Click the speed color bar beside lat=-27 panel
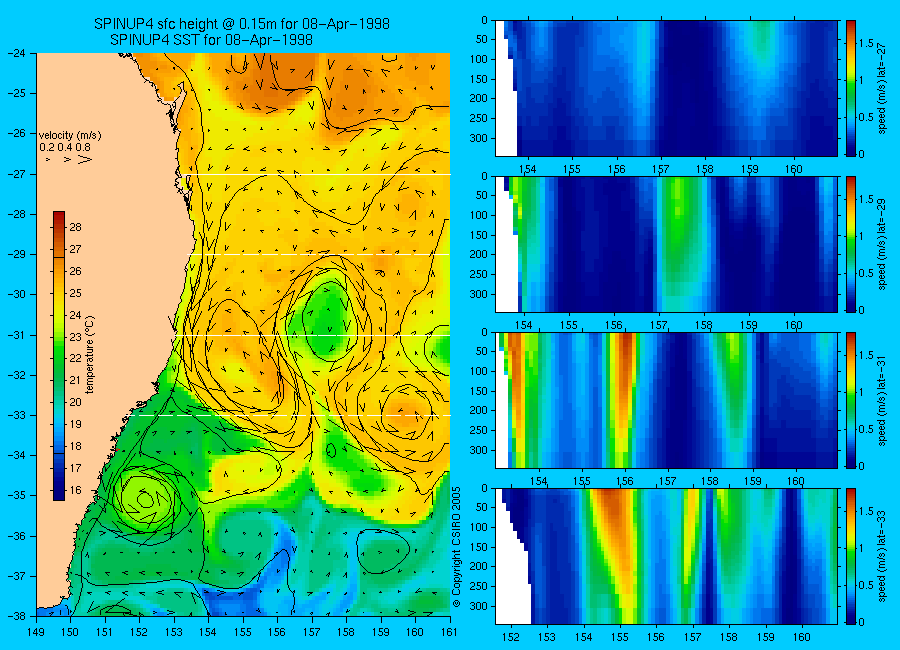The height and width of the screenshot is (650, 900). click(x=851, y=88)
